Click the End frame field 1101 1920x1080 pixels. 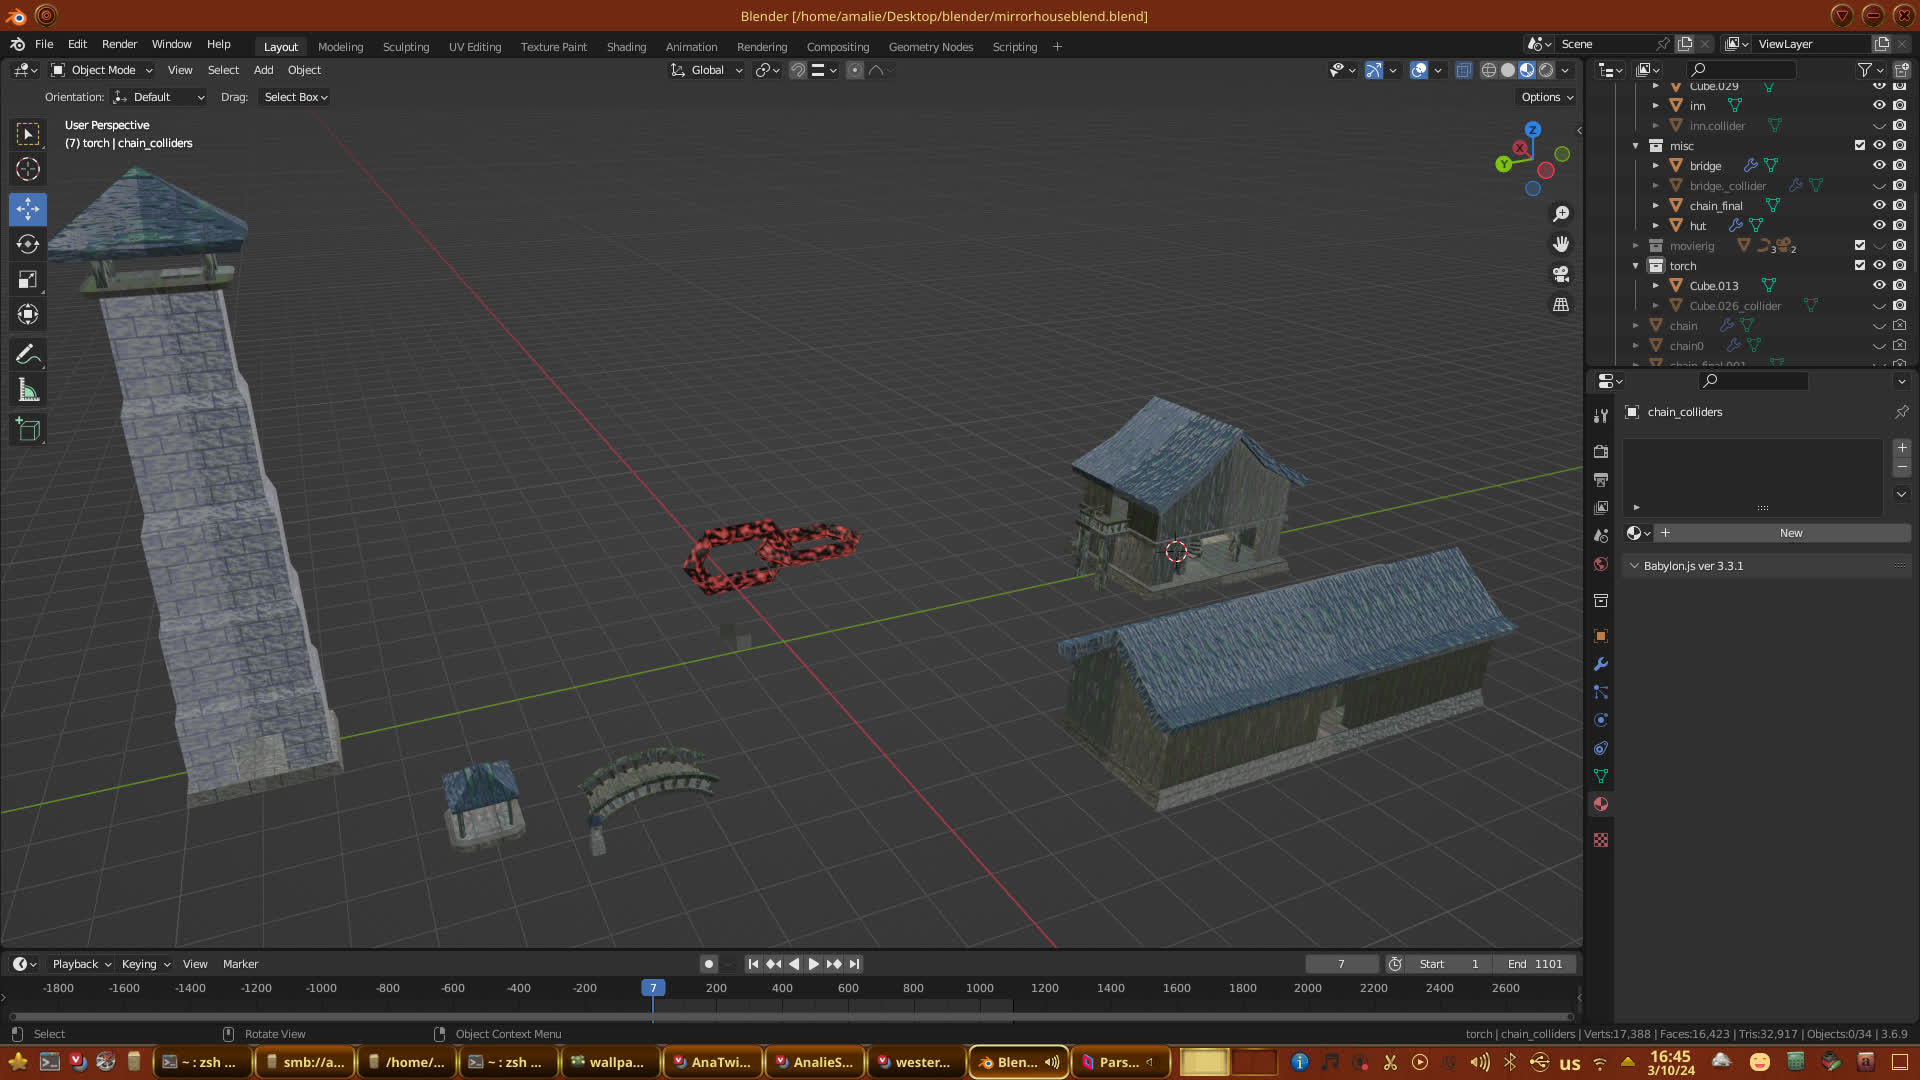[x=1534, y=964]
